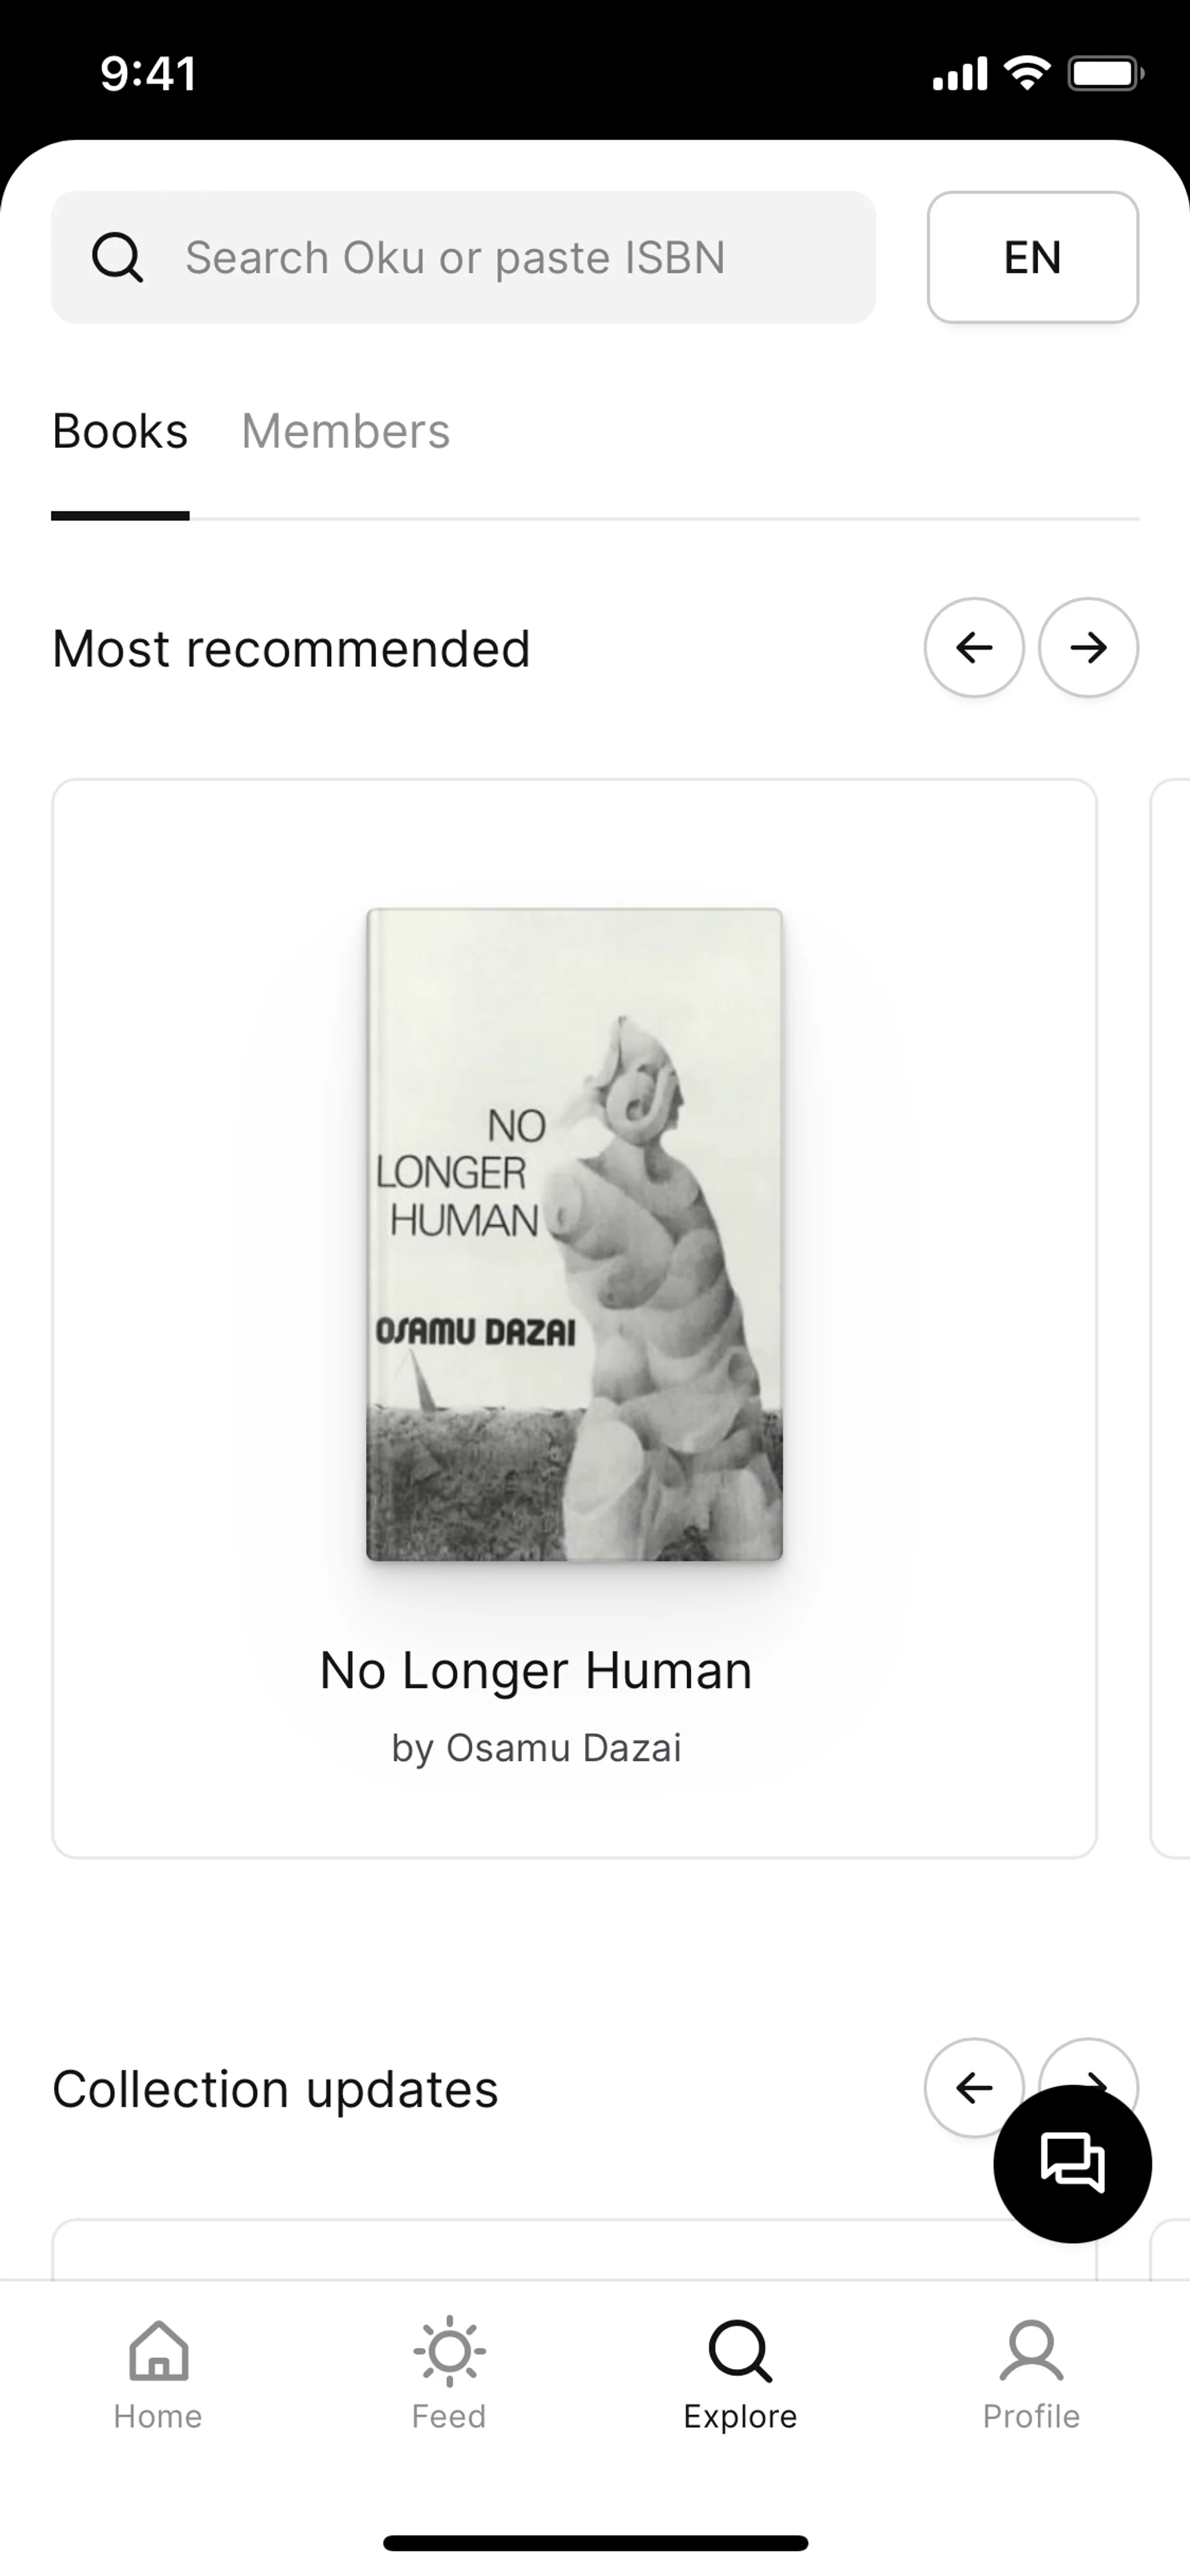Select the Books tab
Viewport: 1190px width, 2576px height.
pos(120,431)
